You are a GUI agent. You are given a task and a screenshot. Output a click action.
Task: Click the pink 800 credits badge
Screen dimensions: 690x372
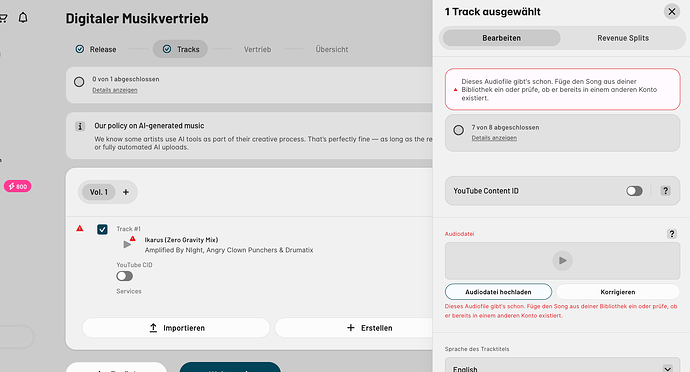point(18,186)
